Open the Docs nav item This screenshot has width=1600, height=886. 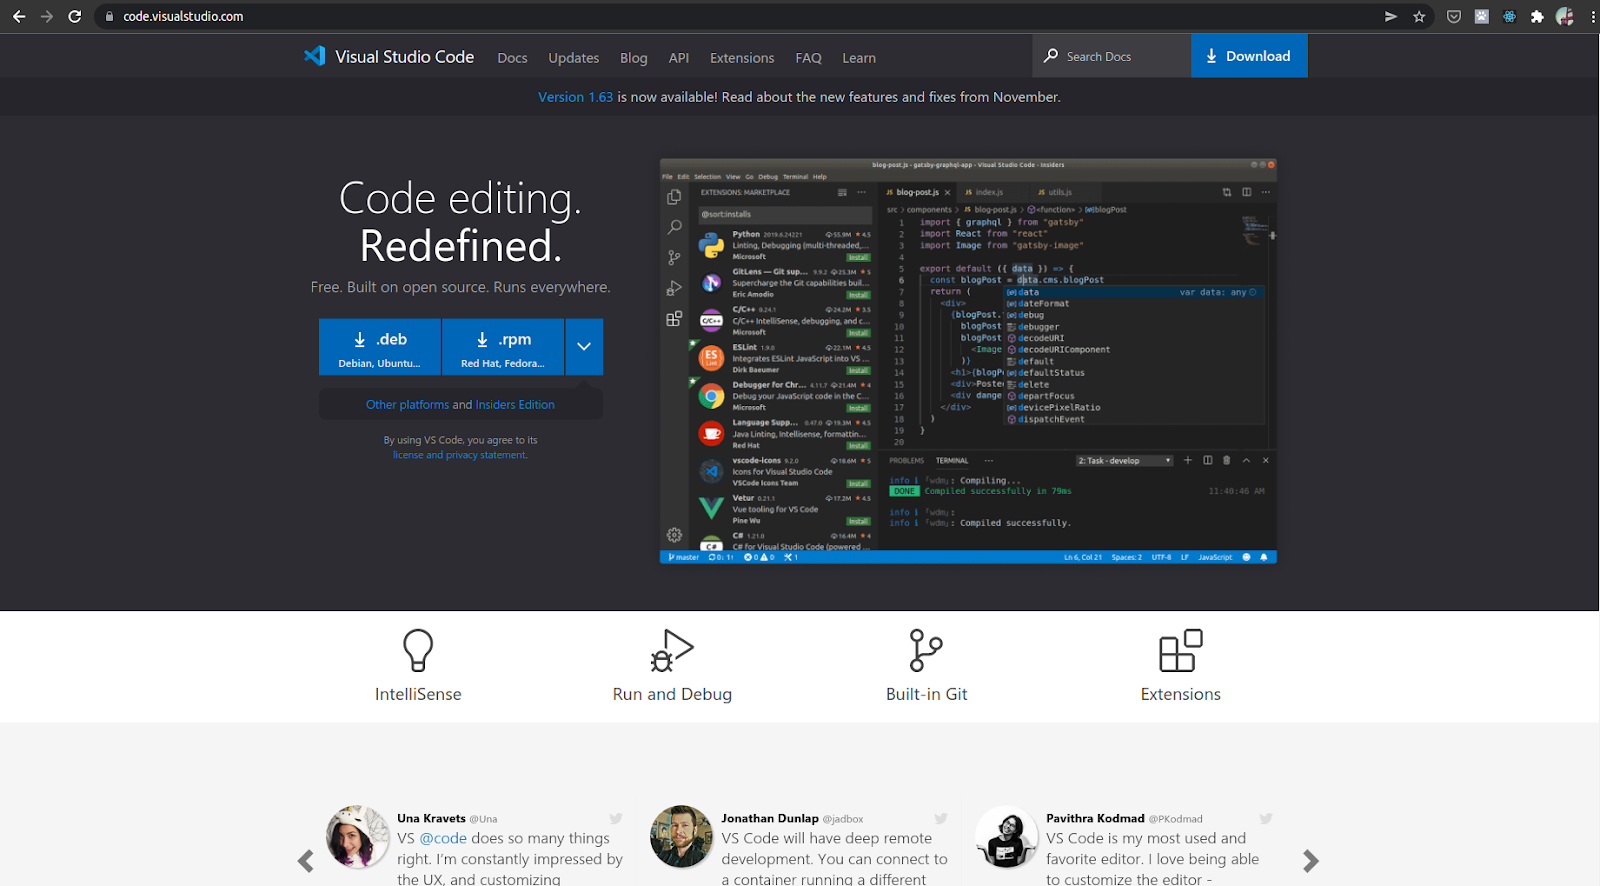[512, 58]
